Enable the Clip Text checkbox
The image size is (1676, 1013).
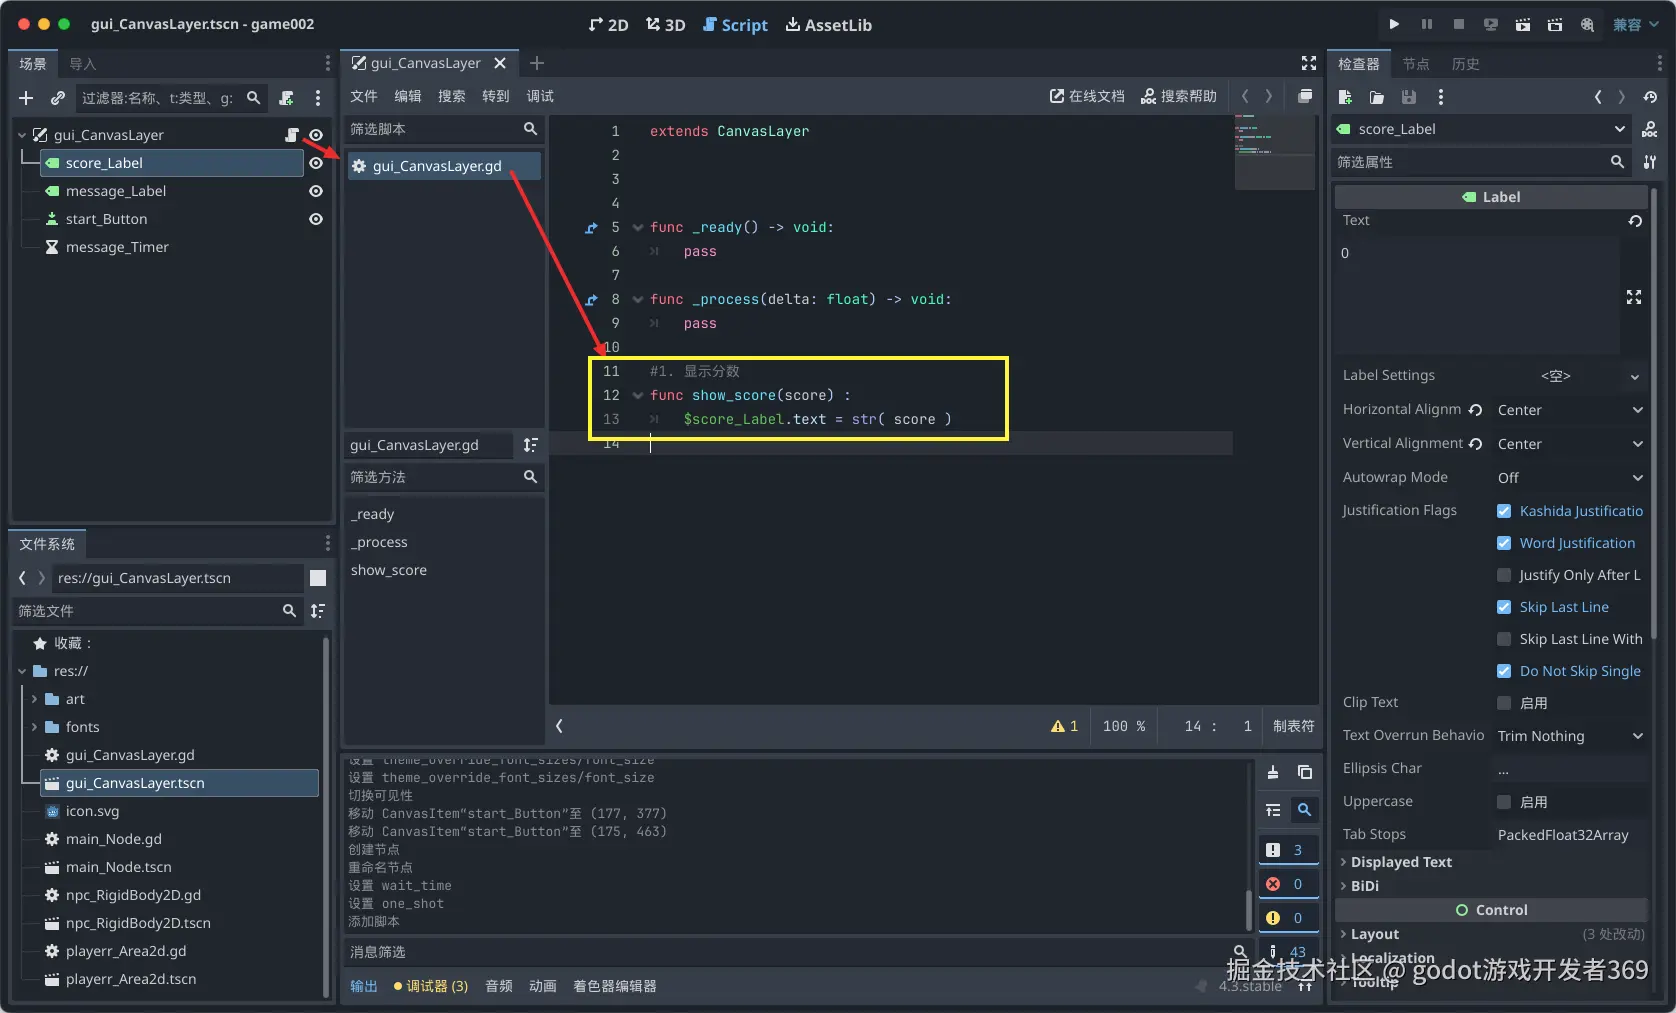tap(1504, 703)
